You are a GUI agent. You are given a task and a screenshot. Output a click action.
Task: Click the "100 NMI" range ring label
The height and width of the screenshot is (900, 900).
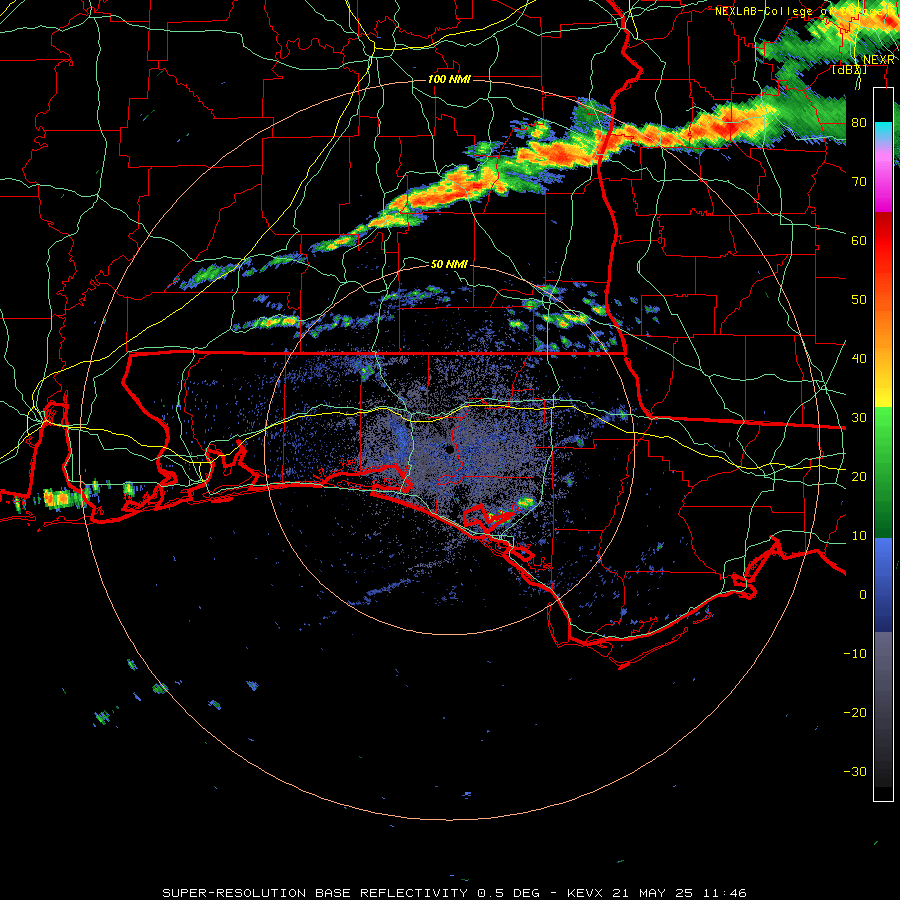449,79
